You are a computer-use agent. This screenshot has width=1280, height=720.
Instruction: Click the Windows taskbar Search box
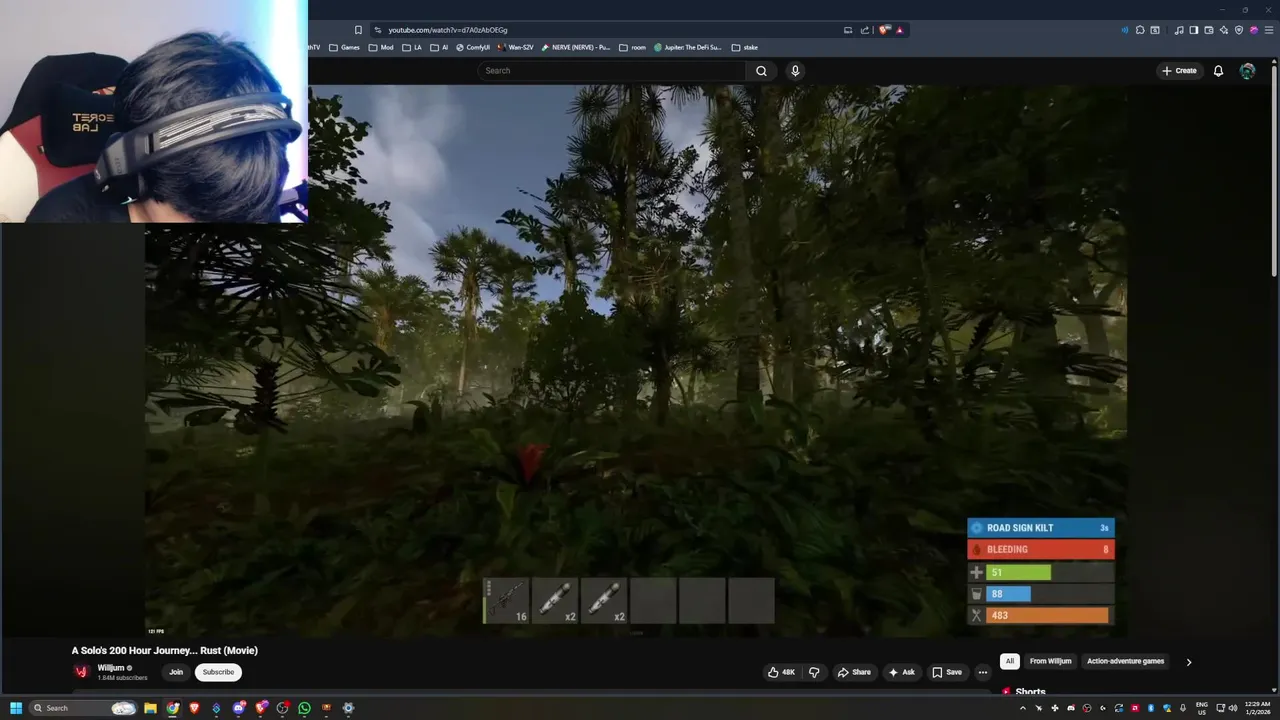[82, 708]
